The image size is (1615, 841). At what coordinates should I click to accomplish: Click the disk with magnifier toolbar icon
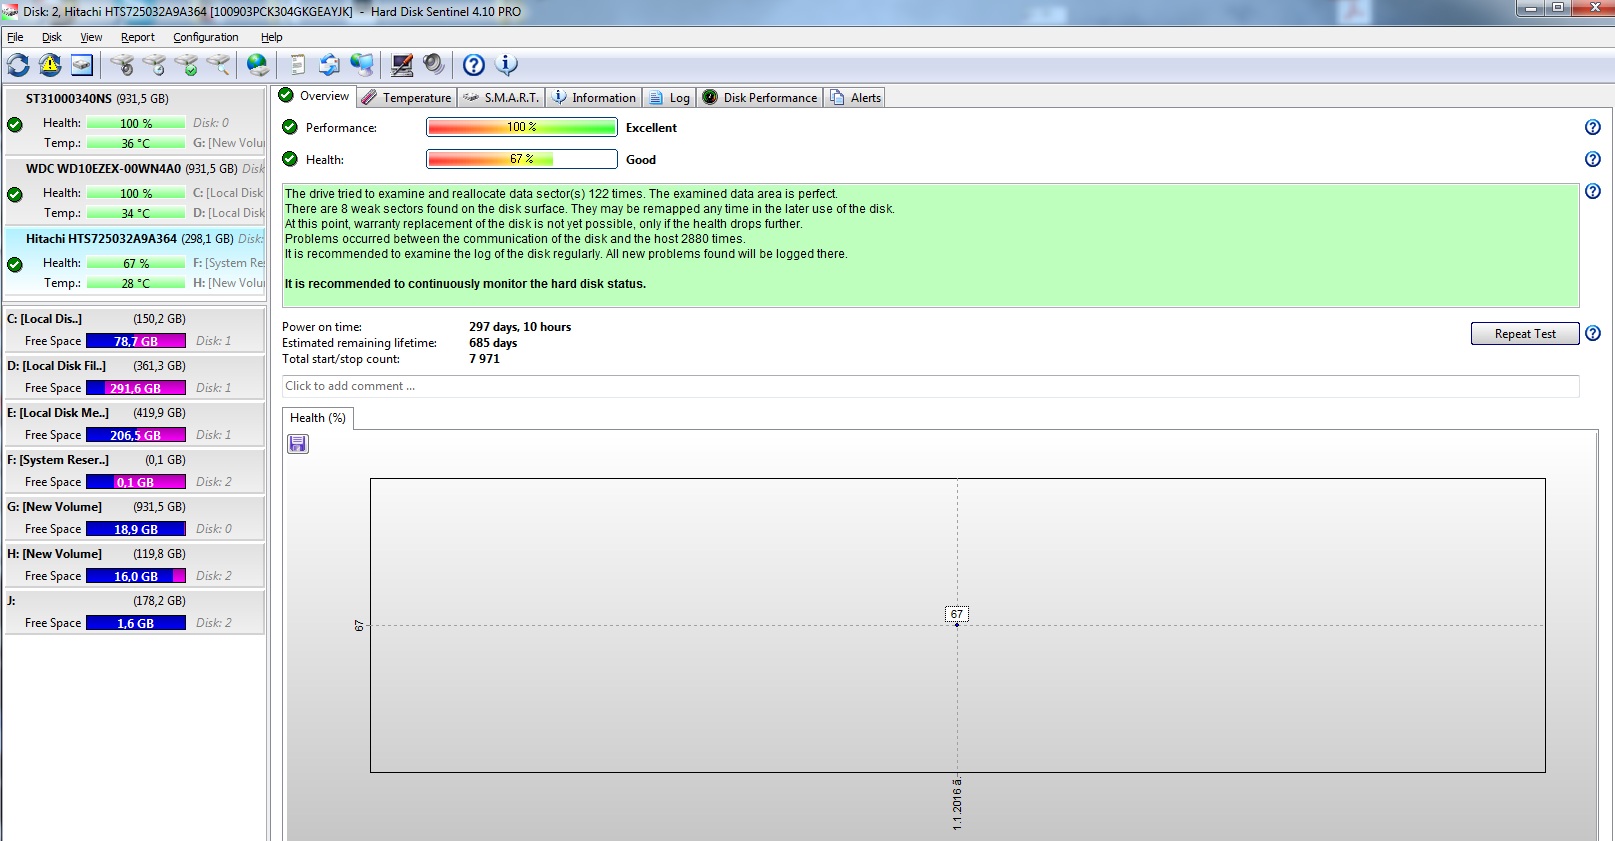[218, 65]
